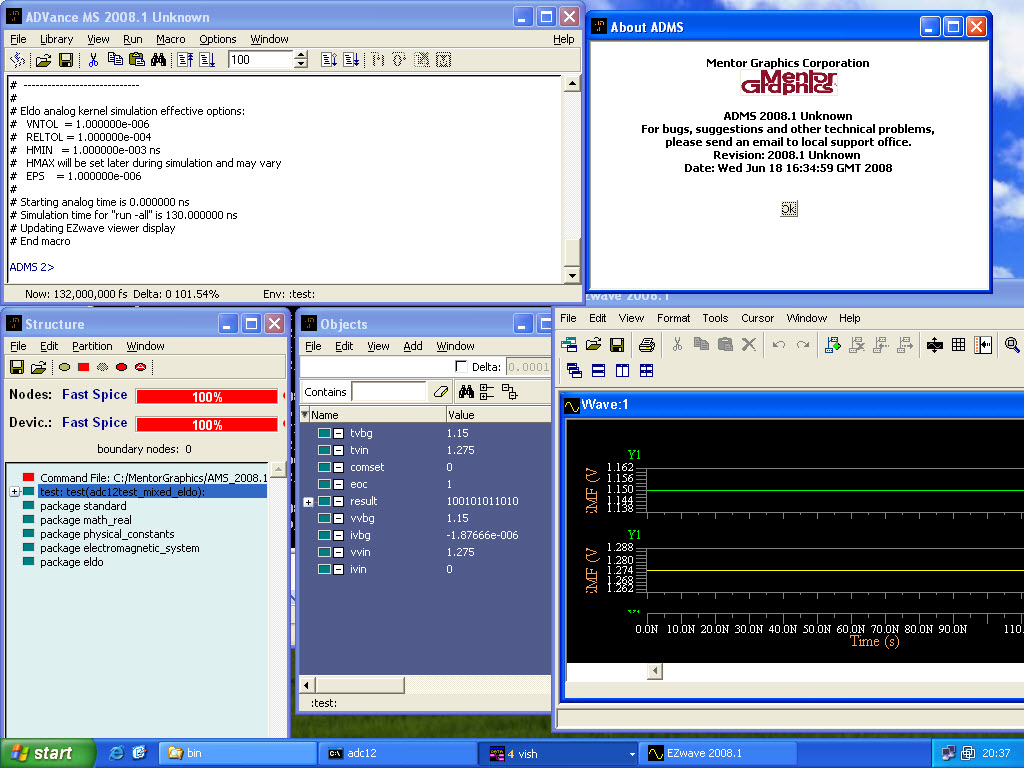Open the taskbar vish group dropdown arrow
This screenshot has width=1024, height=768.
click(632, 754)
